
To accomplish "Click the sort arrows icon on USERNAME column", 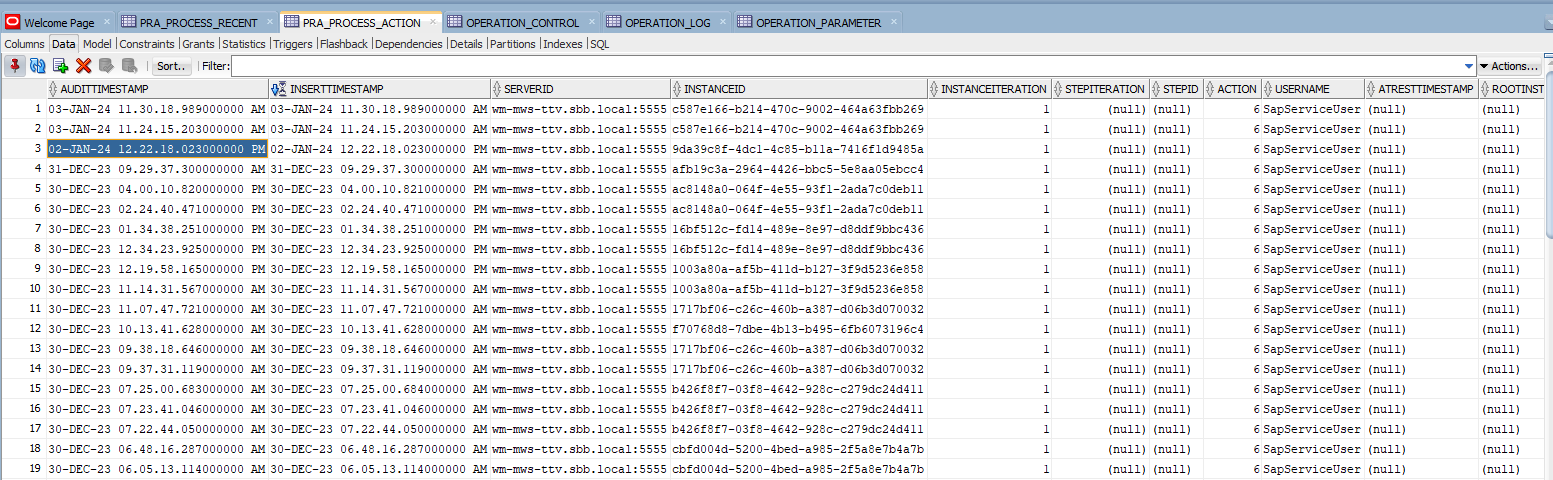I will 1269,89.
